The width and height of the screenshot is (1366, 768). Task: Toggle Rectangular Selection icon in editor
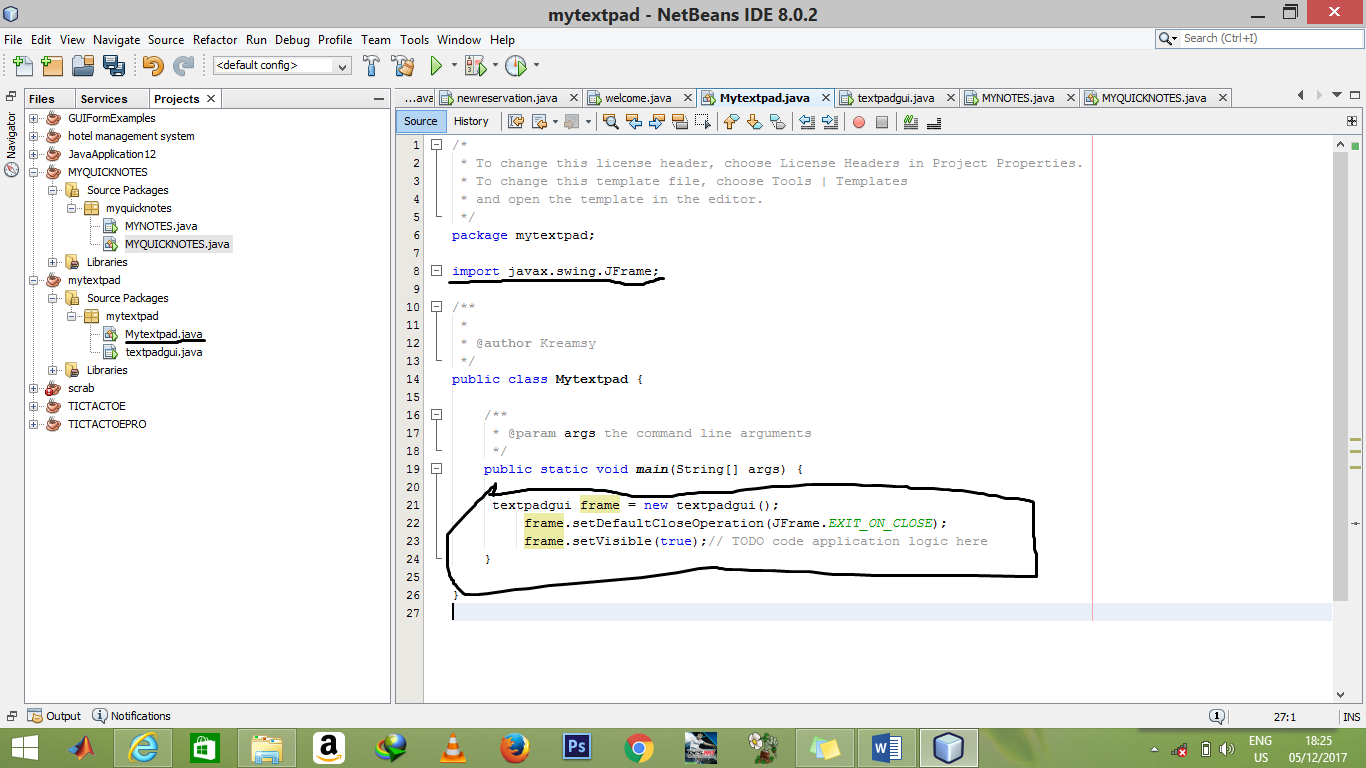703,122
